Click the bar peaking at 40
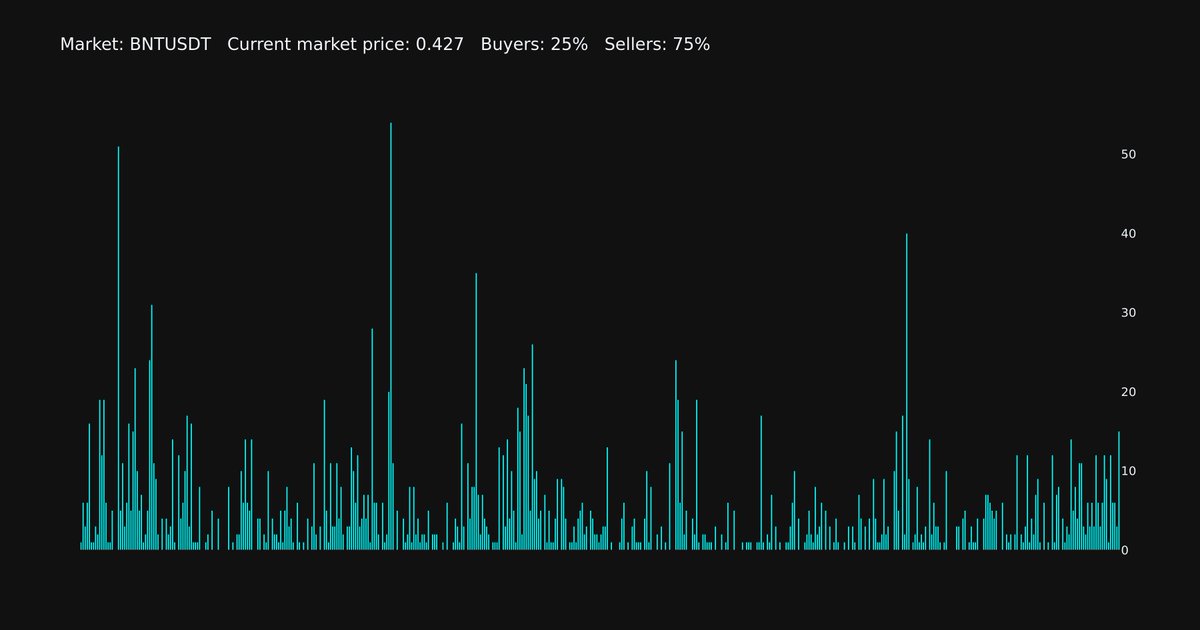The width and height of the screenshot is (1200, 630). click(906, 392)
